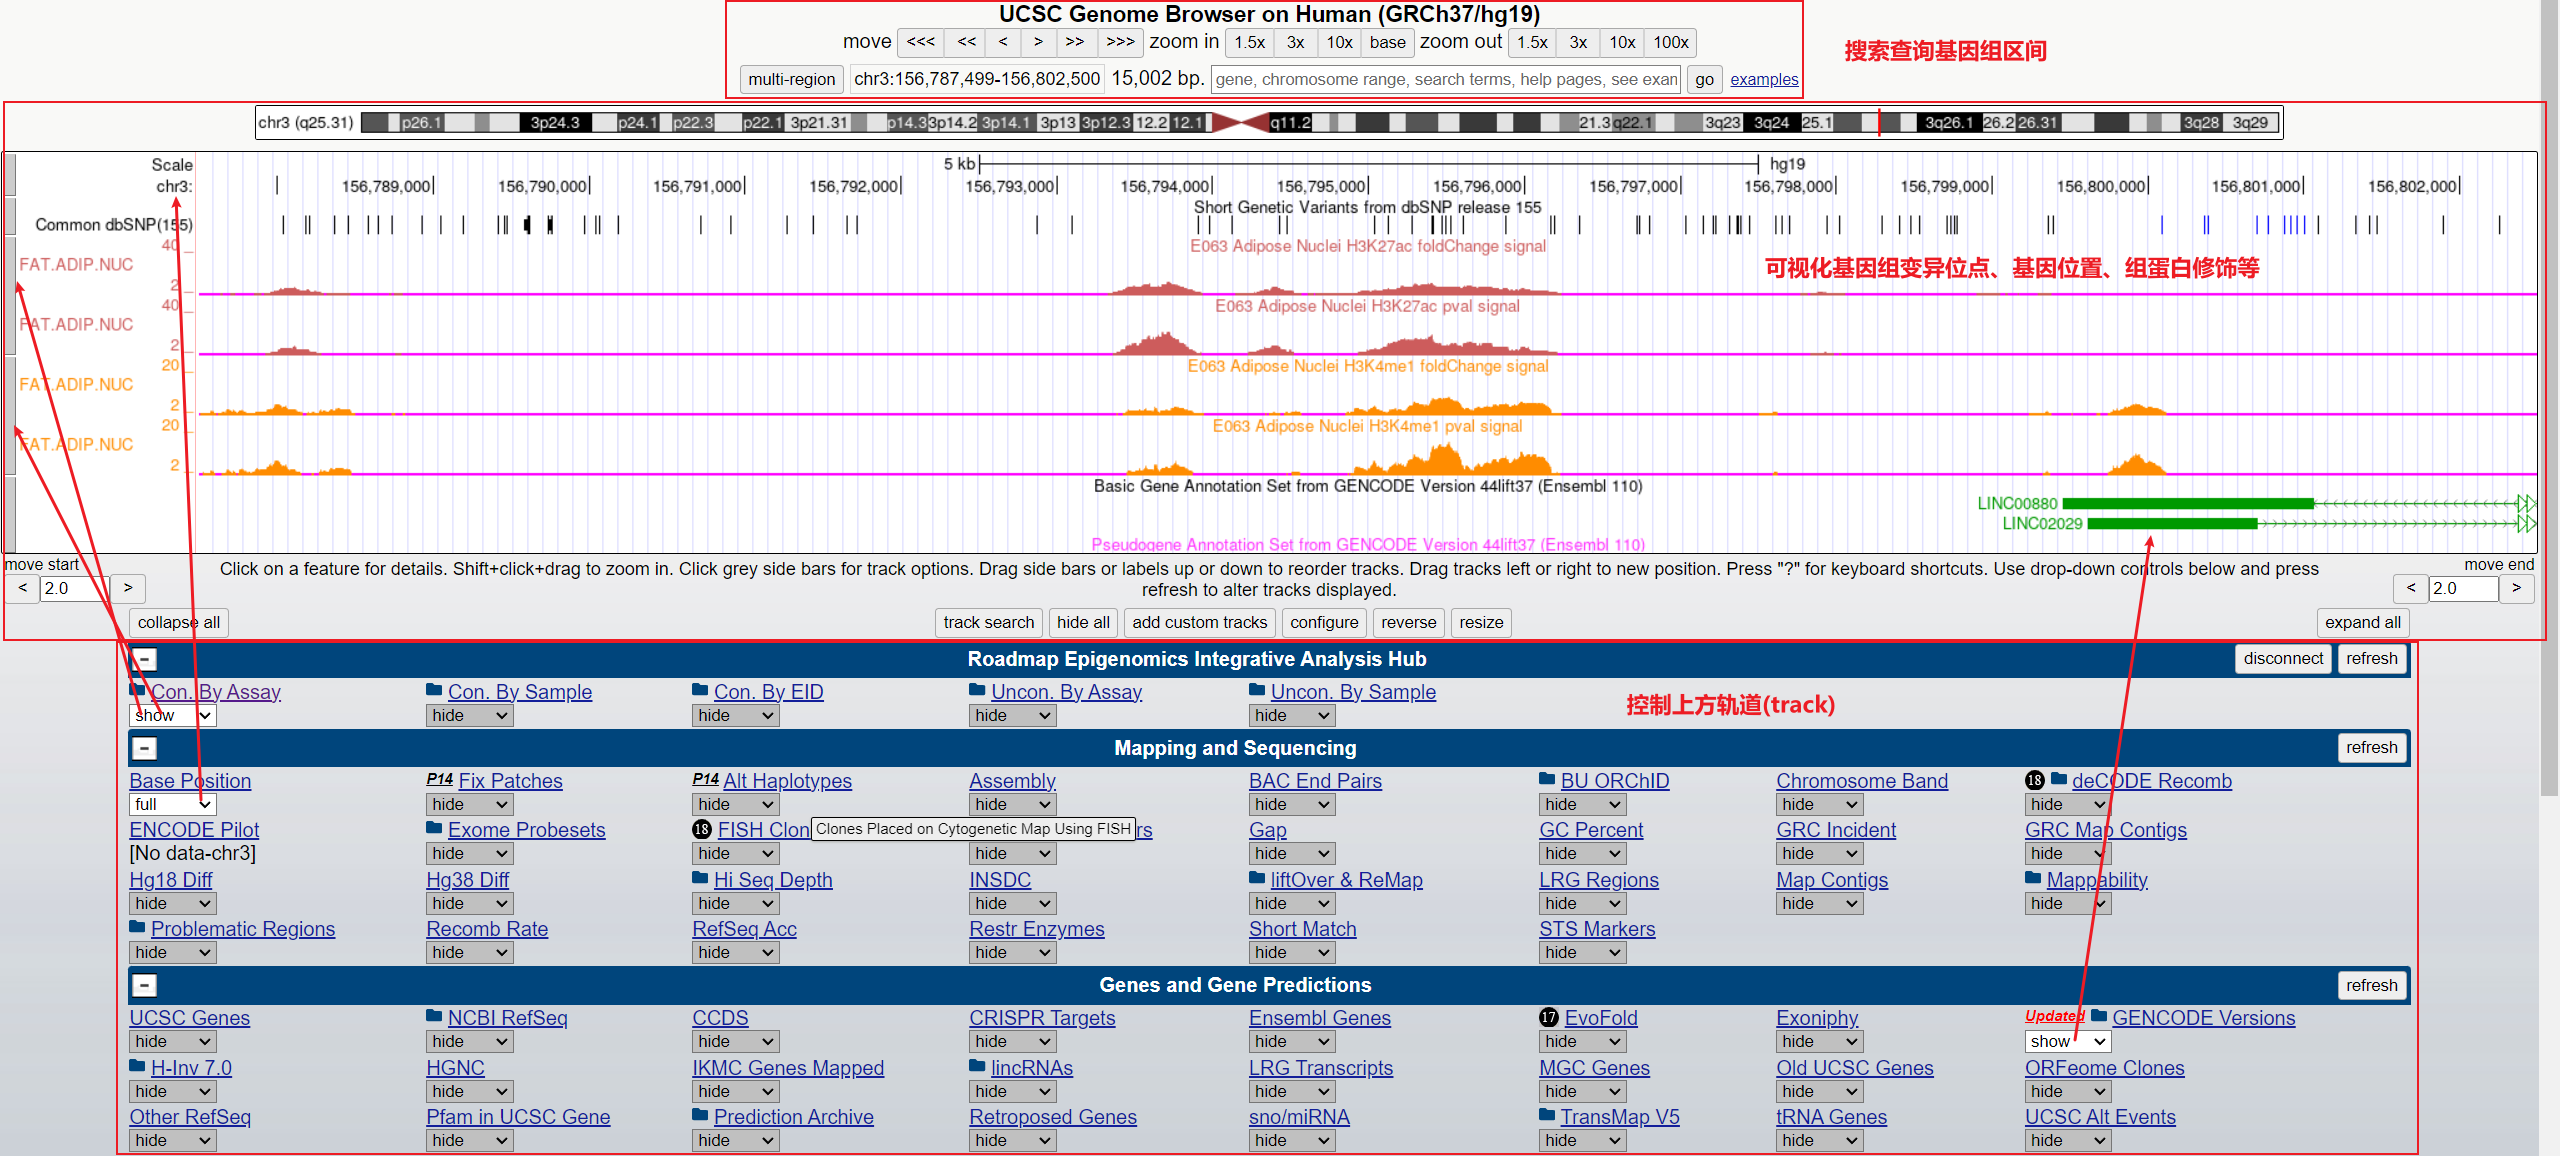This screenshot has width=2560, height=1156.
Task: Open the examples link
Action: 1764,80
